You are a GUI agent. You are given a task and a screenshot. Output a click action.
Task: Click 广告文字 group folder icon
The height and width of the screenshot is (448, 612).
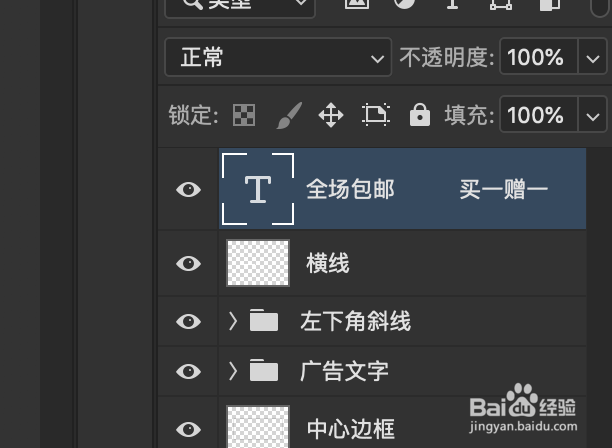click(264, 370)
